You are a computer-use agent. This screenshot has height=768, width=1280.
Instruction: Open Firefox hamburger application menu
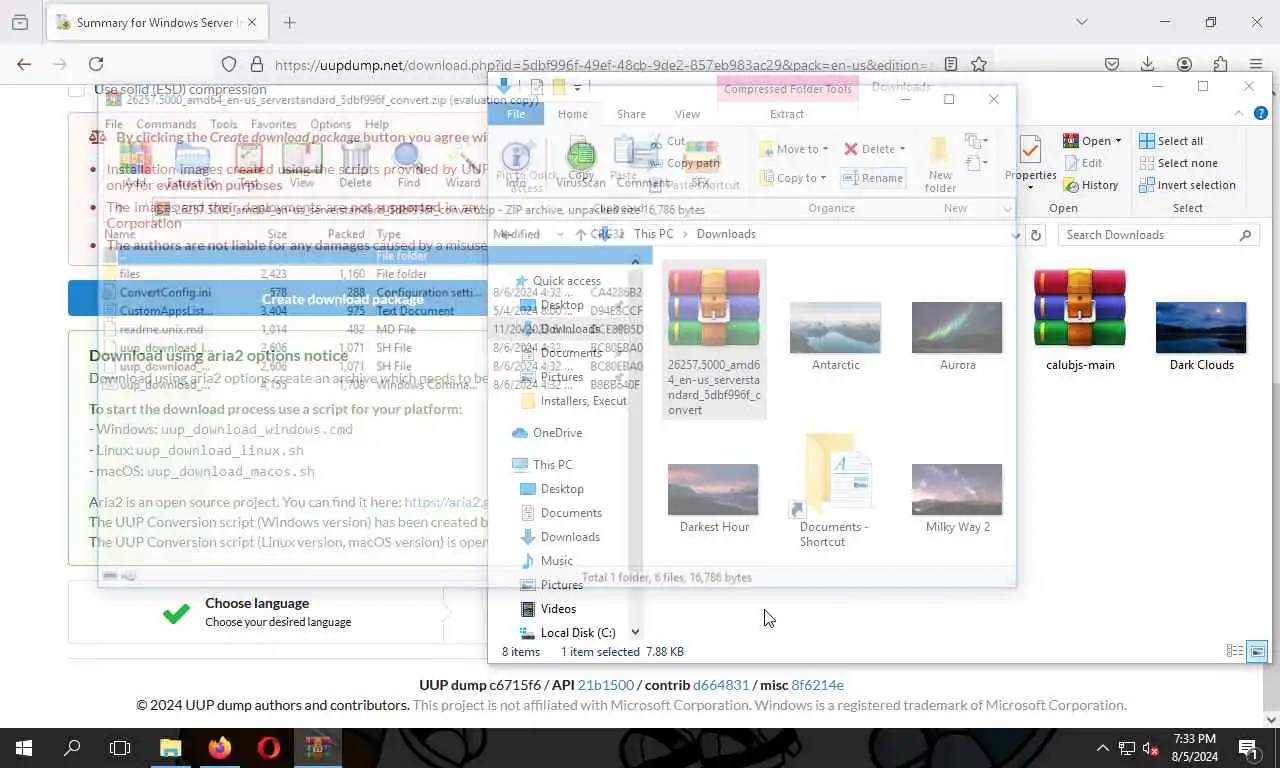coord(1256,64)
